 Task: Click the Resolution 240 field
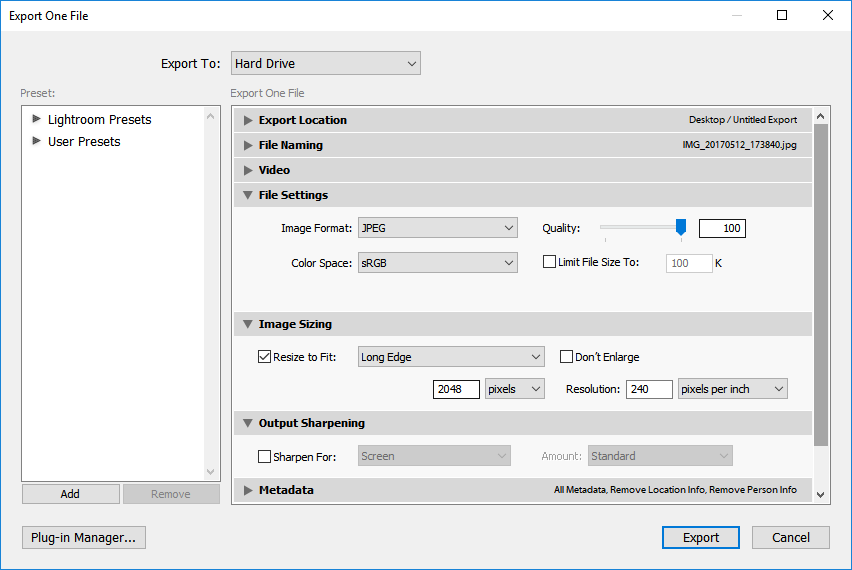pyautogui.click(x=649, y=389)
